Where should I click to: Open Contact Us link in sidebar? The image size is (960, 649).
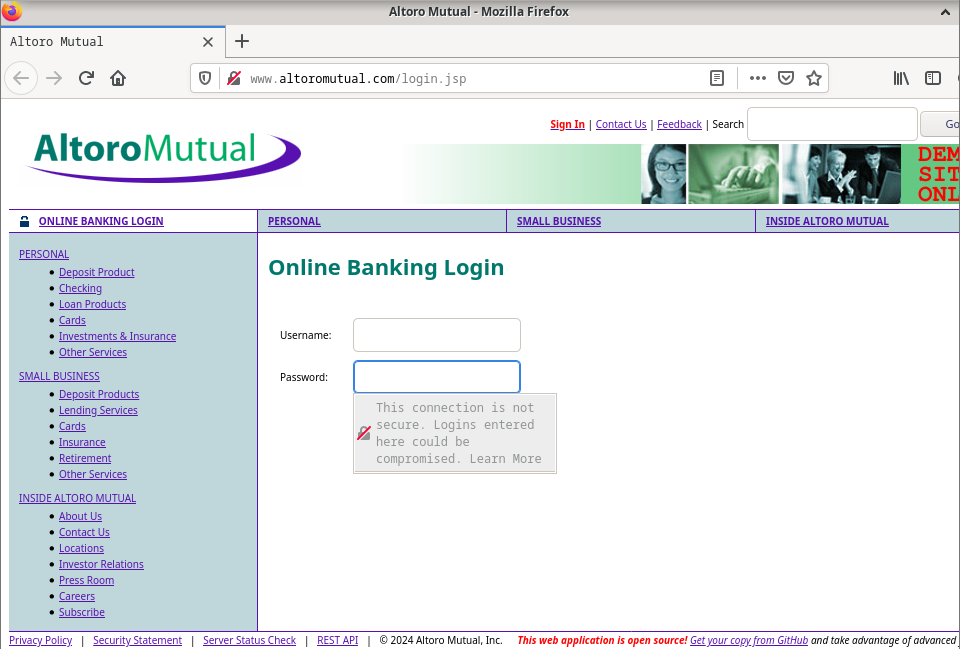tap(84, 532)
